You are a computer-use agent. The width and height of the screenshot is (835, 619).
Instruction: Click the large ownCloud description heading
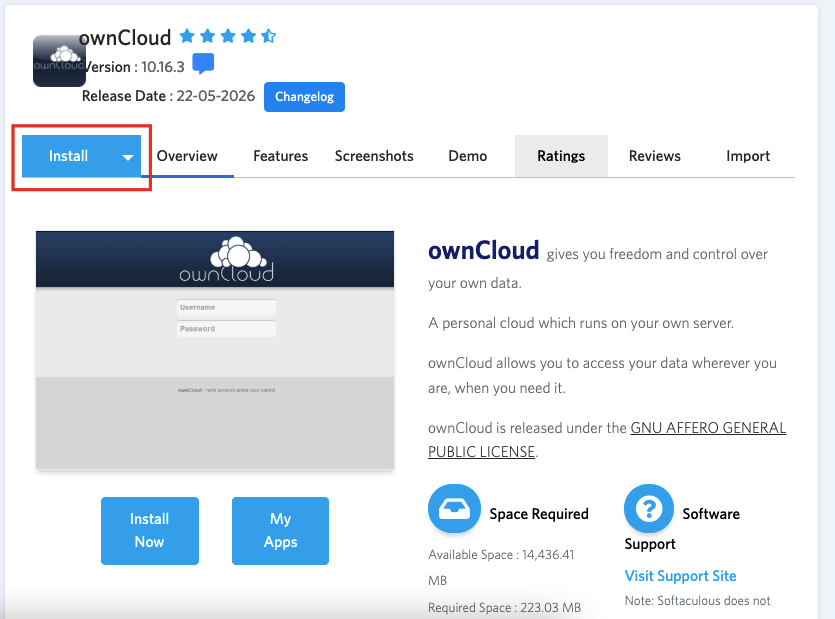484,250
